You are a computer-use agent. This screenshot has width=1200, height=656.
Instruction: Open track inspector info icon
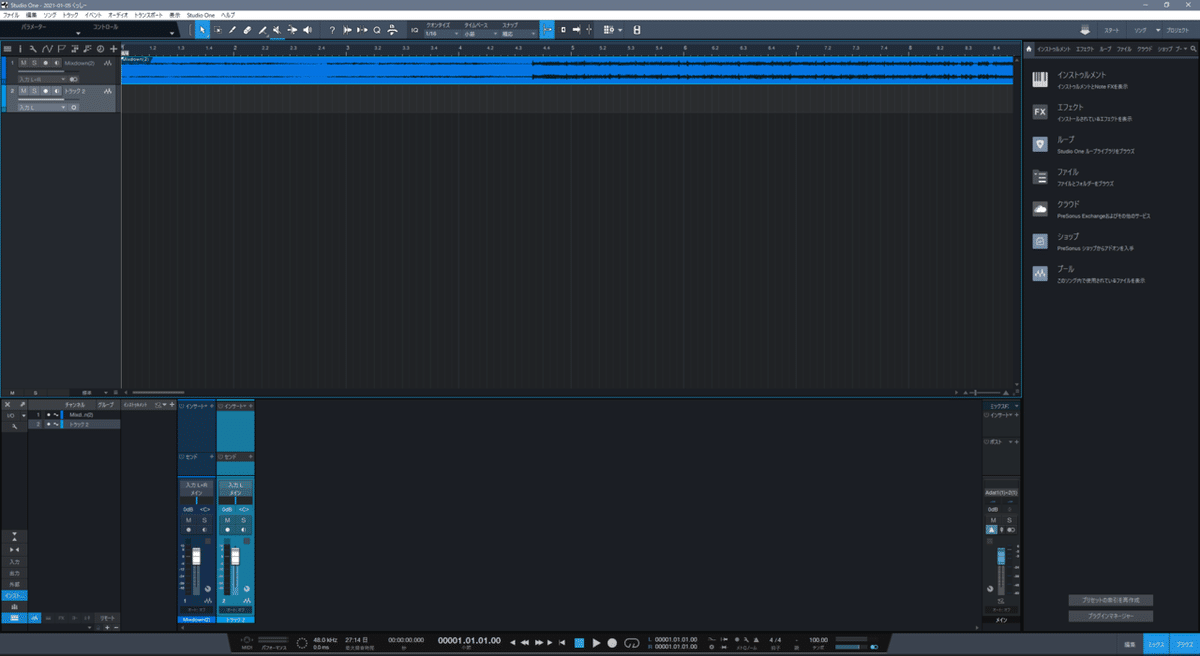pos(20,48)
